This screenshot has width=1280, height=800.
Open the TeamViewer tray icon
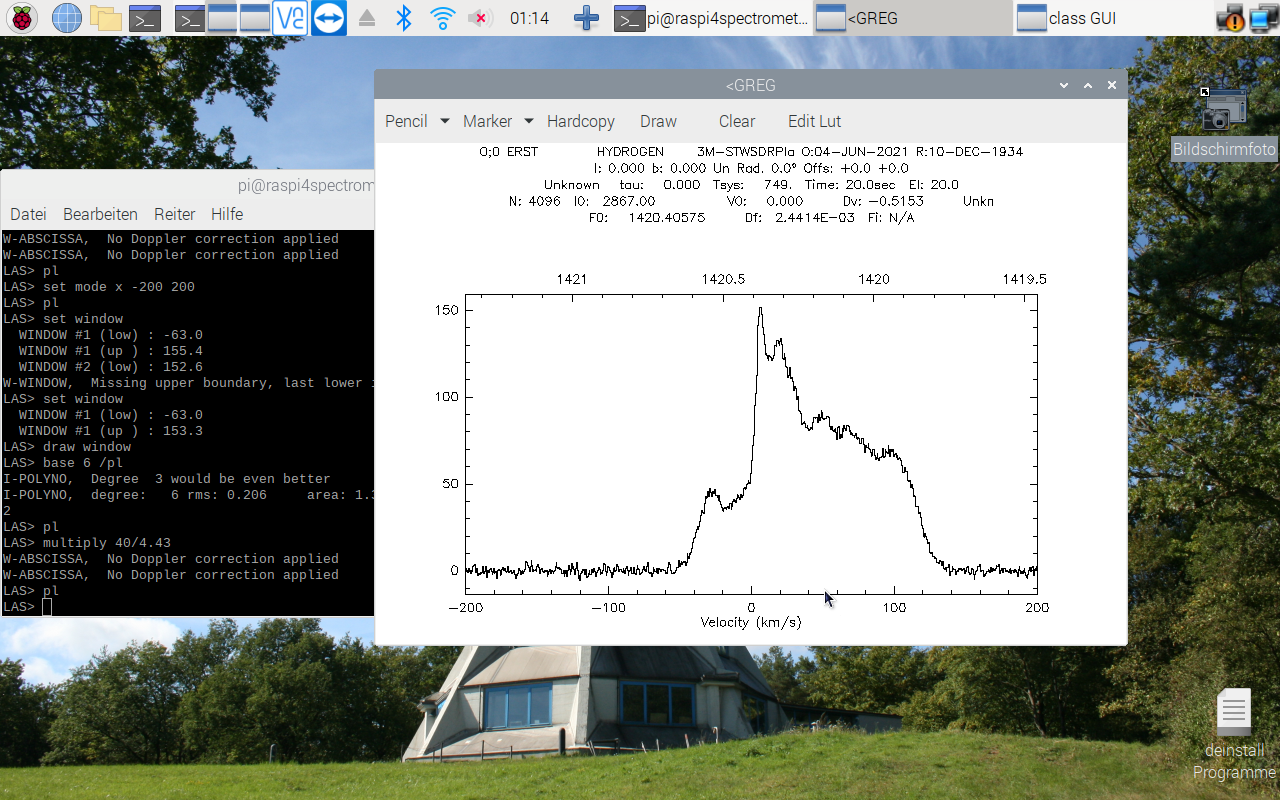pyautogui.click(x=328, y=18)
